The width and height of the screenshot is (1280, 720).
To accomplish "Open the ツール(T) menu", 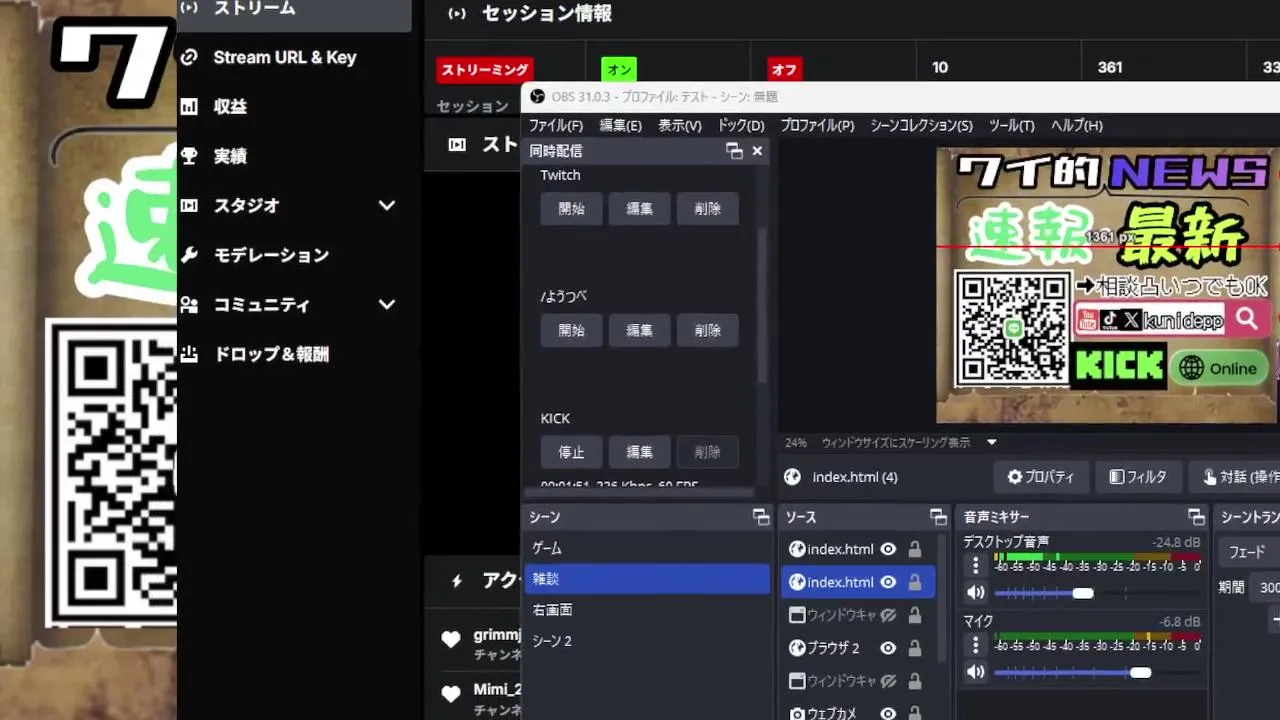I will point(1011,126).
